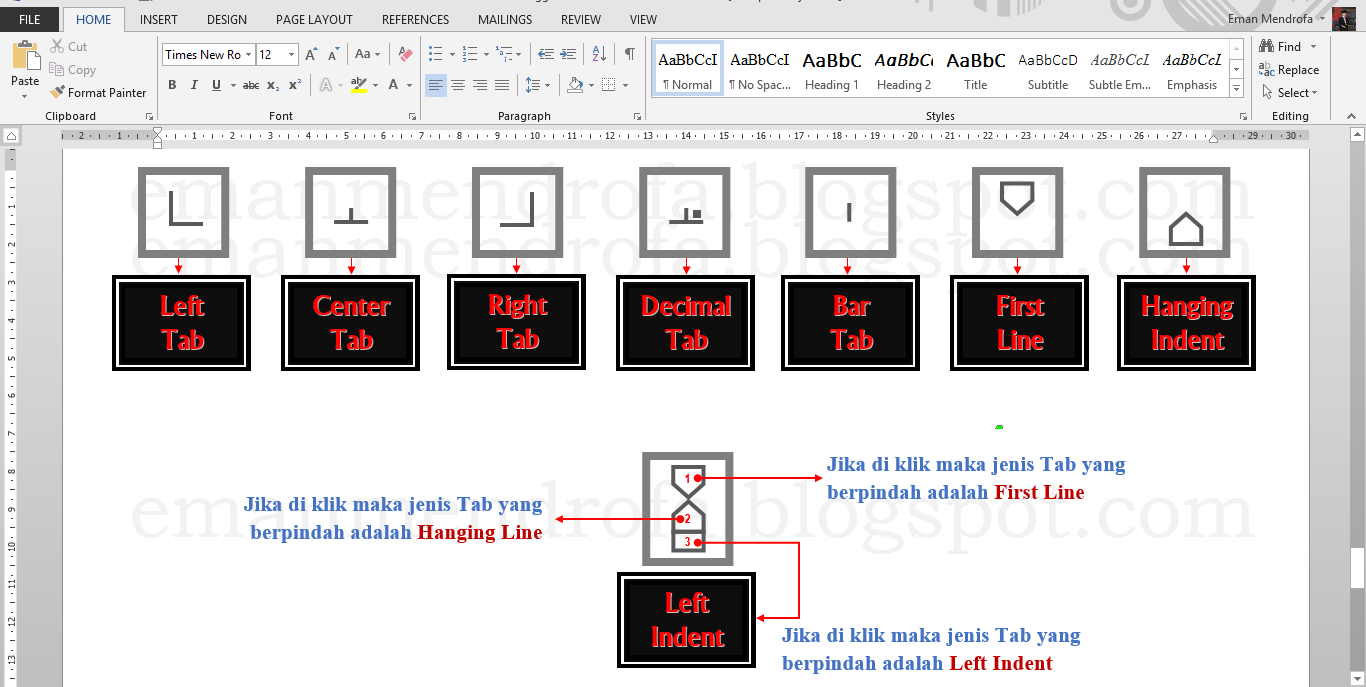Open the font size 12 dropdown
This screenshot has height=687, width=1366.
[292, 55]
